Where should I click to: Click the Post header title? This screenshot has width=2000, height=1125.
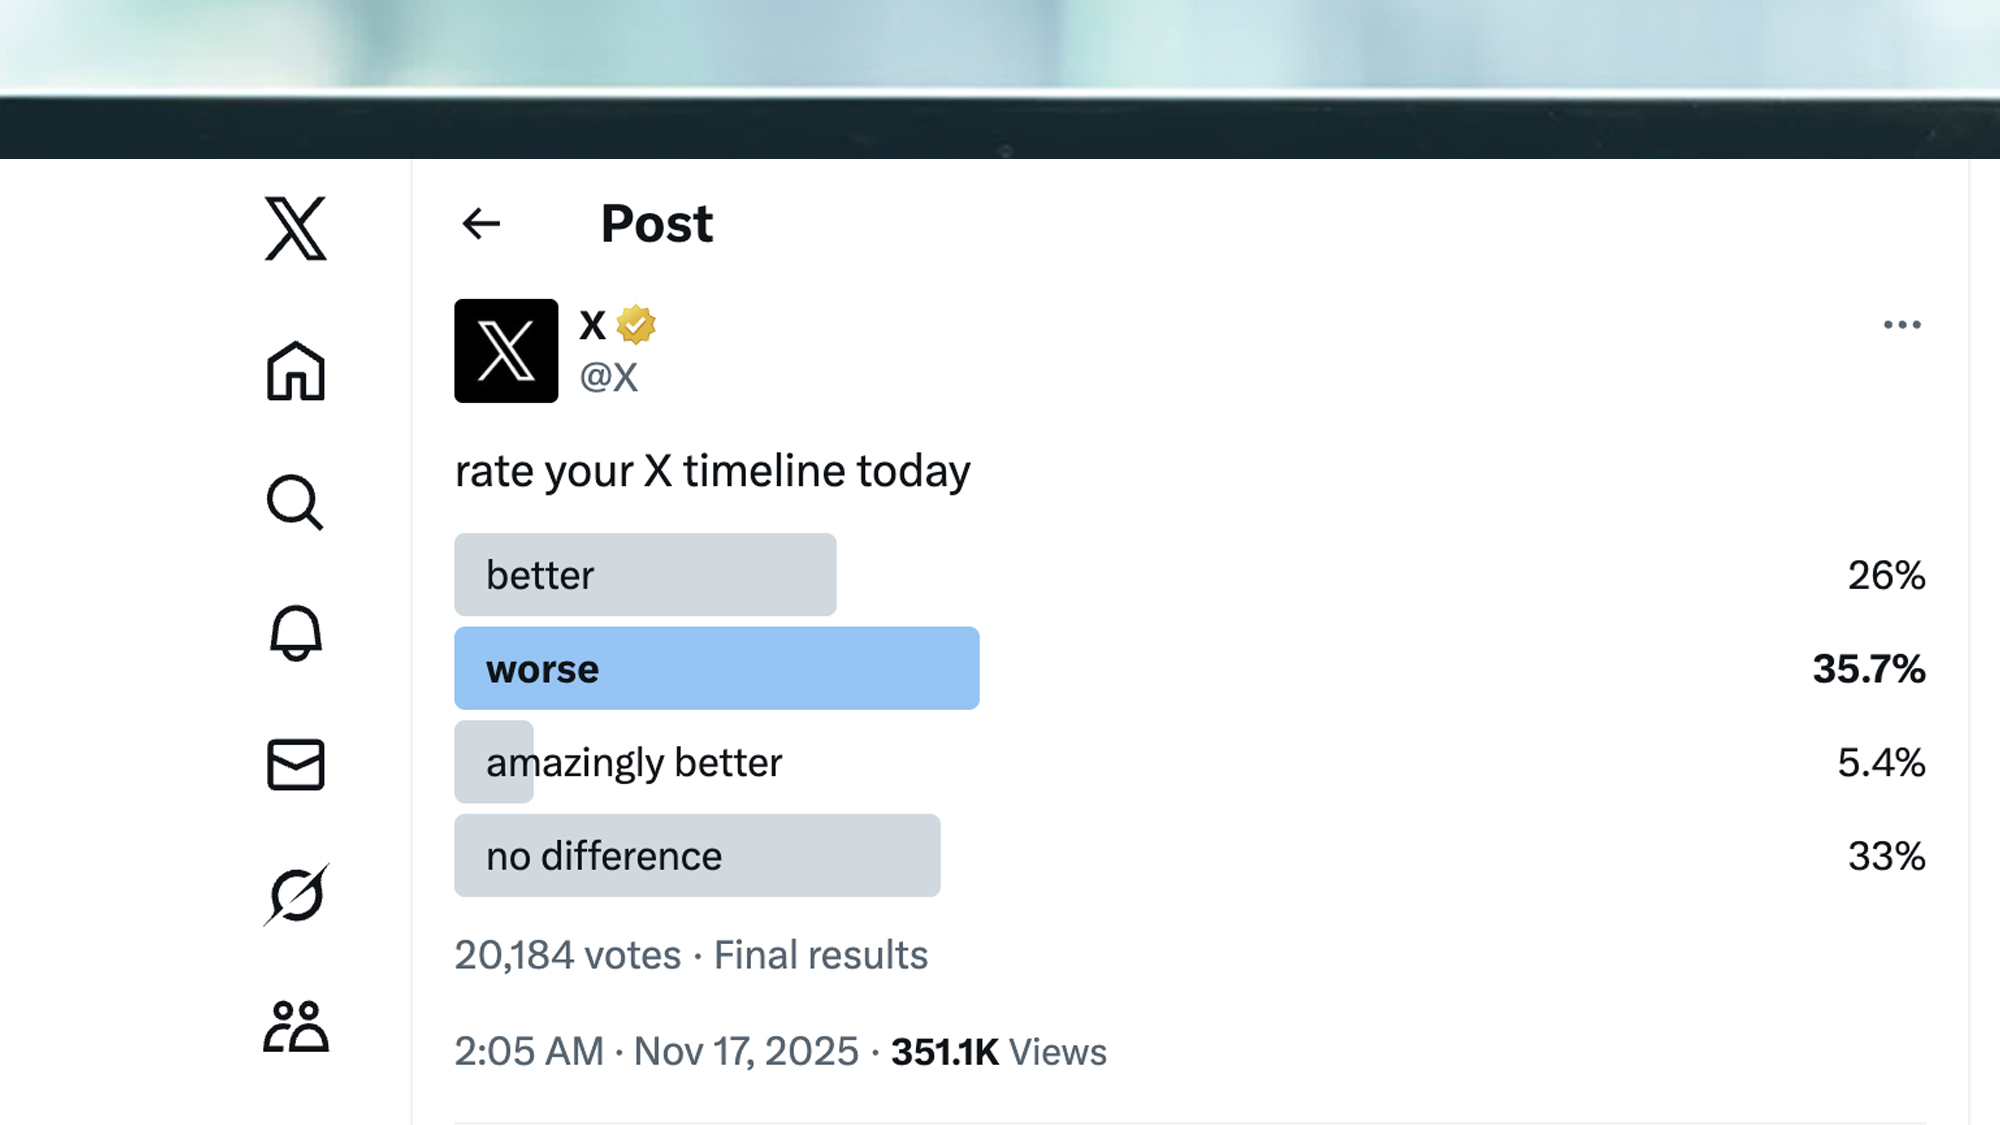pos(655,223)
